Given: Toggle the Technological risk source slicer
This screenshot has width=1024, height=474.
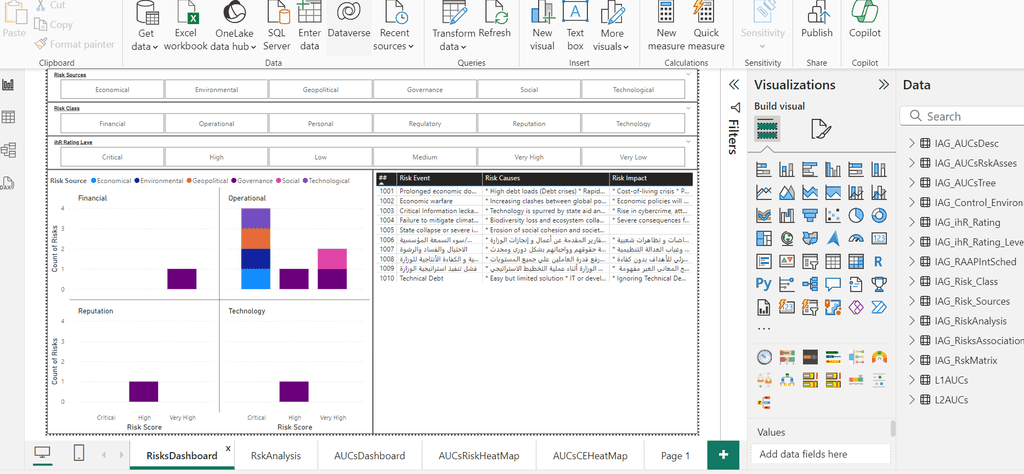Looking at the screenshot, I should pos(633,89).
